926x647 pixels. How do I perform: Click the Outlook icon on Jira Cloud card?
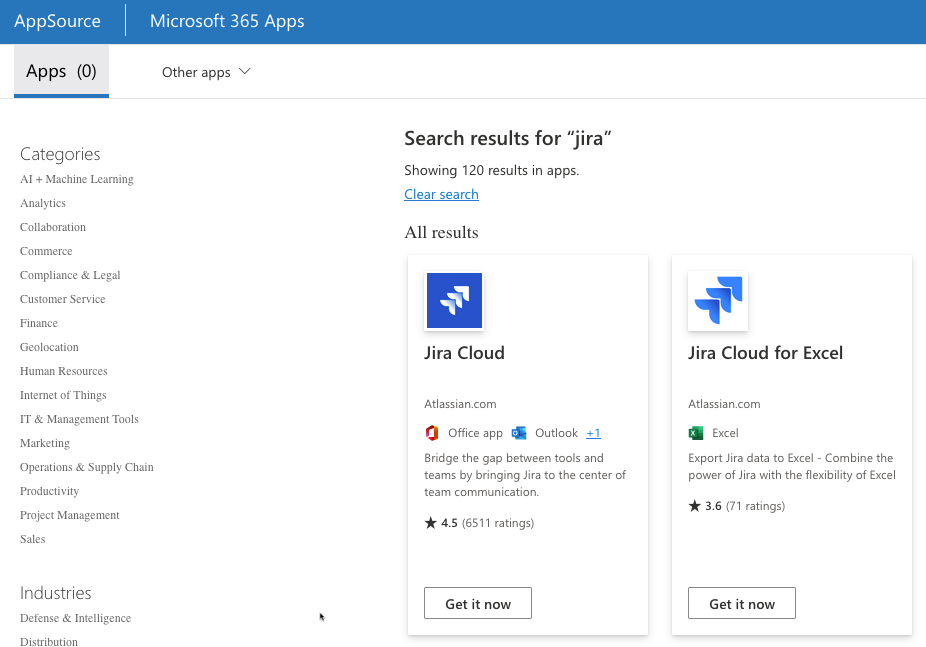tap(519, 433)
